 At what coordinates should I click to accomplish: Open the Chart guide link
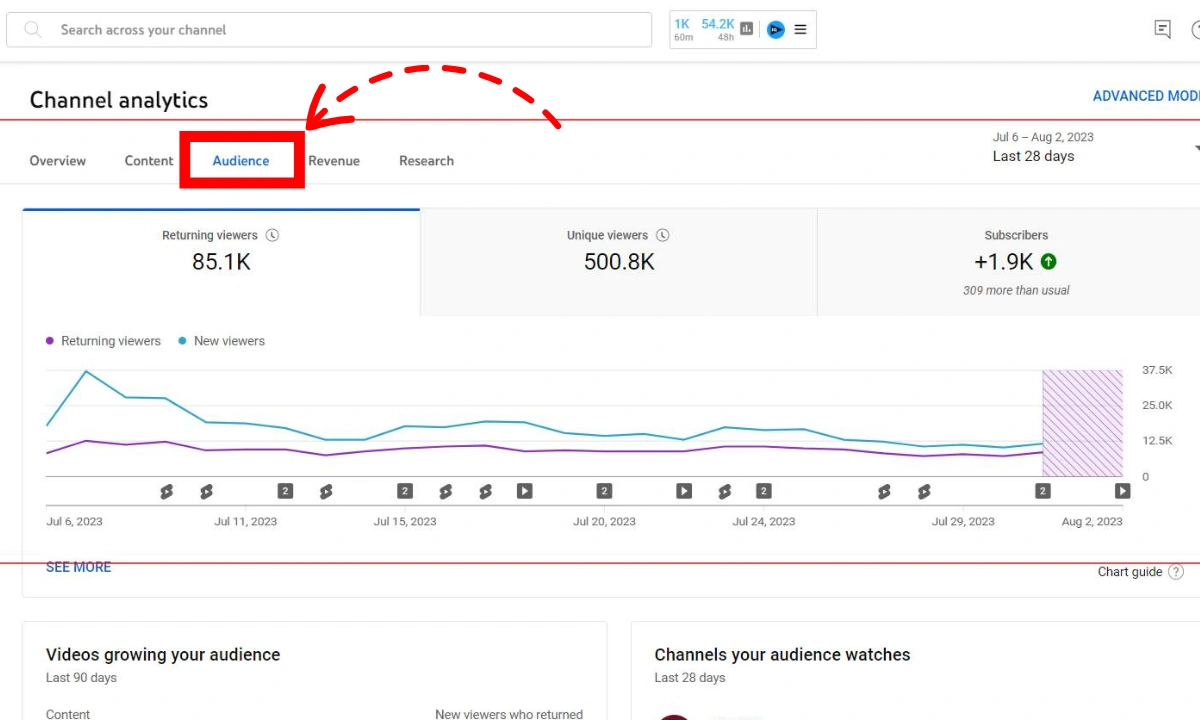point(1130,572)
